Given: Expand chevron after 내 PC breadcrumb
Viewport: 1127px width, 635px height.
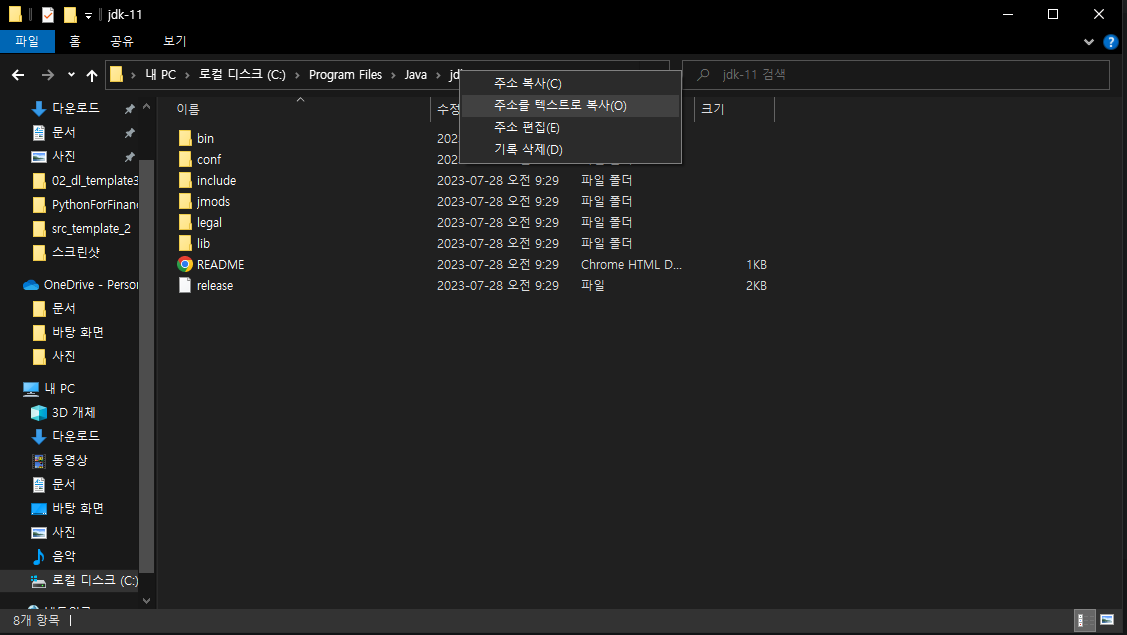Looking at the screenshot, I should pyautogui.click(x=188, y=75).
